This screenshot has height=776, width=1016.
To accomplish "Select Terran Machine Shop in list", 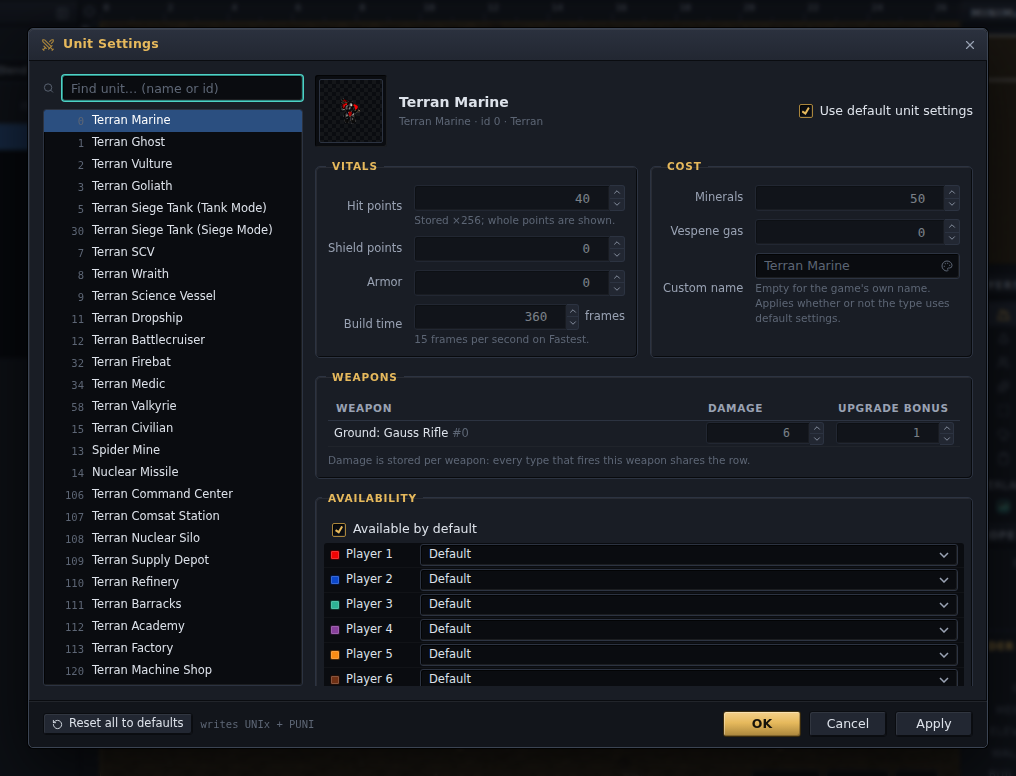I will (173, 670).
